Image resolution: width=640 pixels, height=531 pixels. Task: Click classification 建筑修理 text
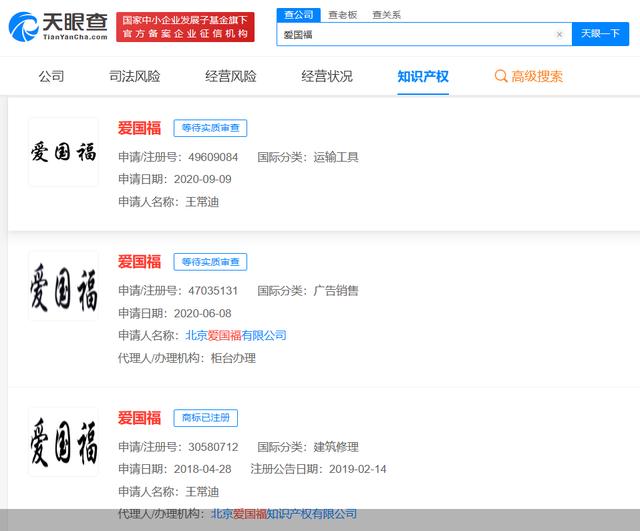coord(336,447)
